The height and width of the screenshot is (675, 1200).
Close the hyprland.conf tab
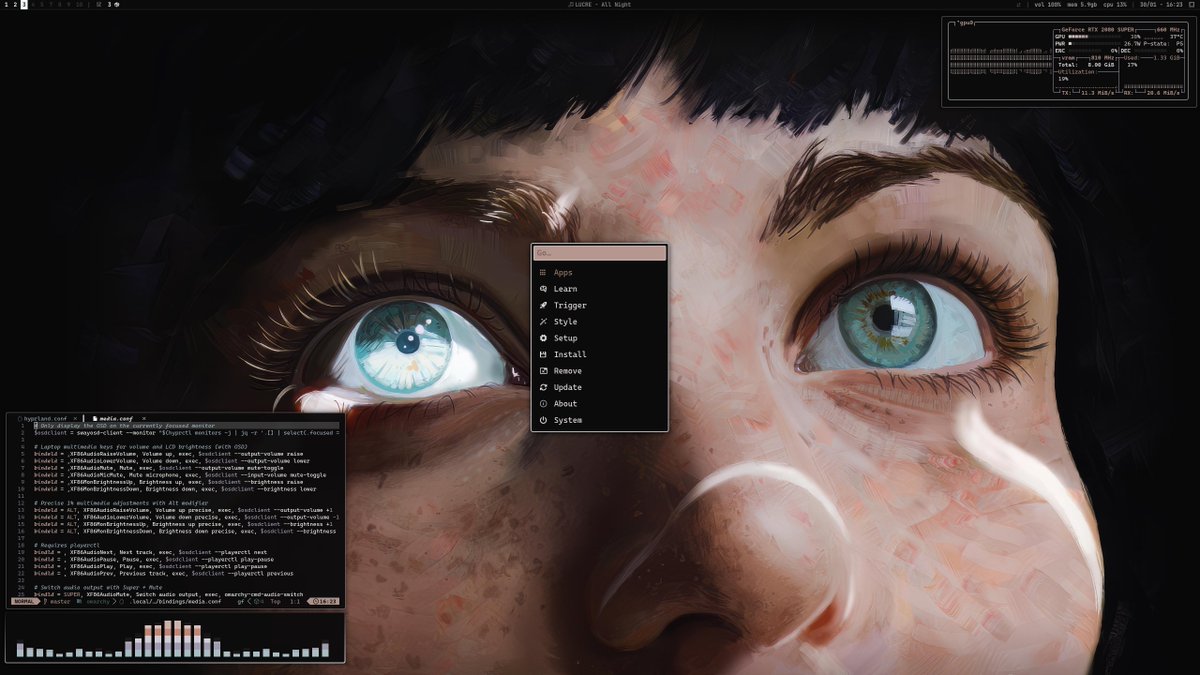[75, 418]
